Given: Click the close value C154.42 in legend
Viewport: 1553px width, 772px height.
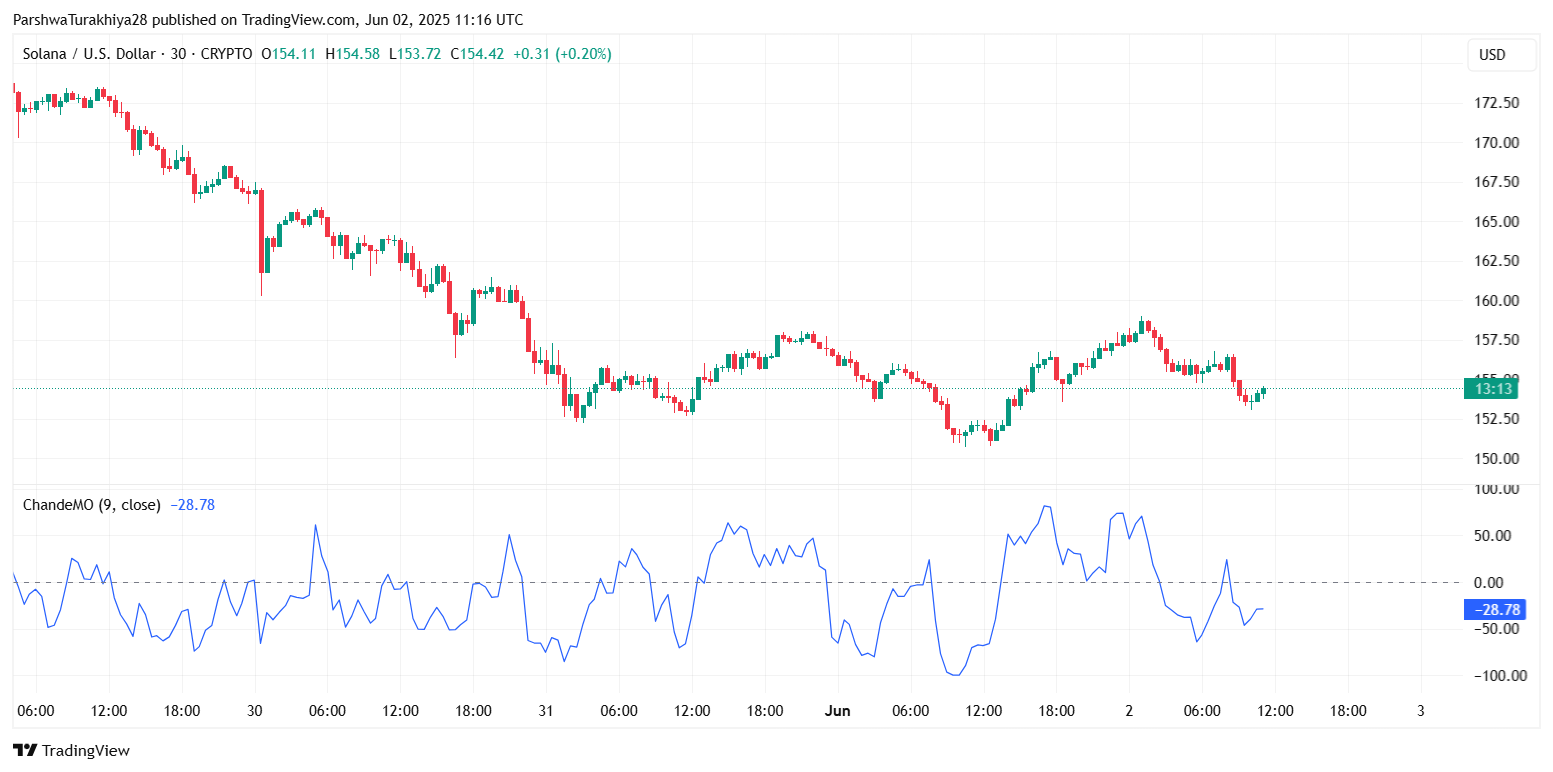Looking at the screenshot, I should pos(477,54).
